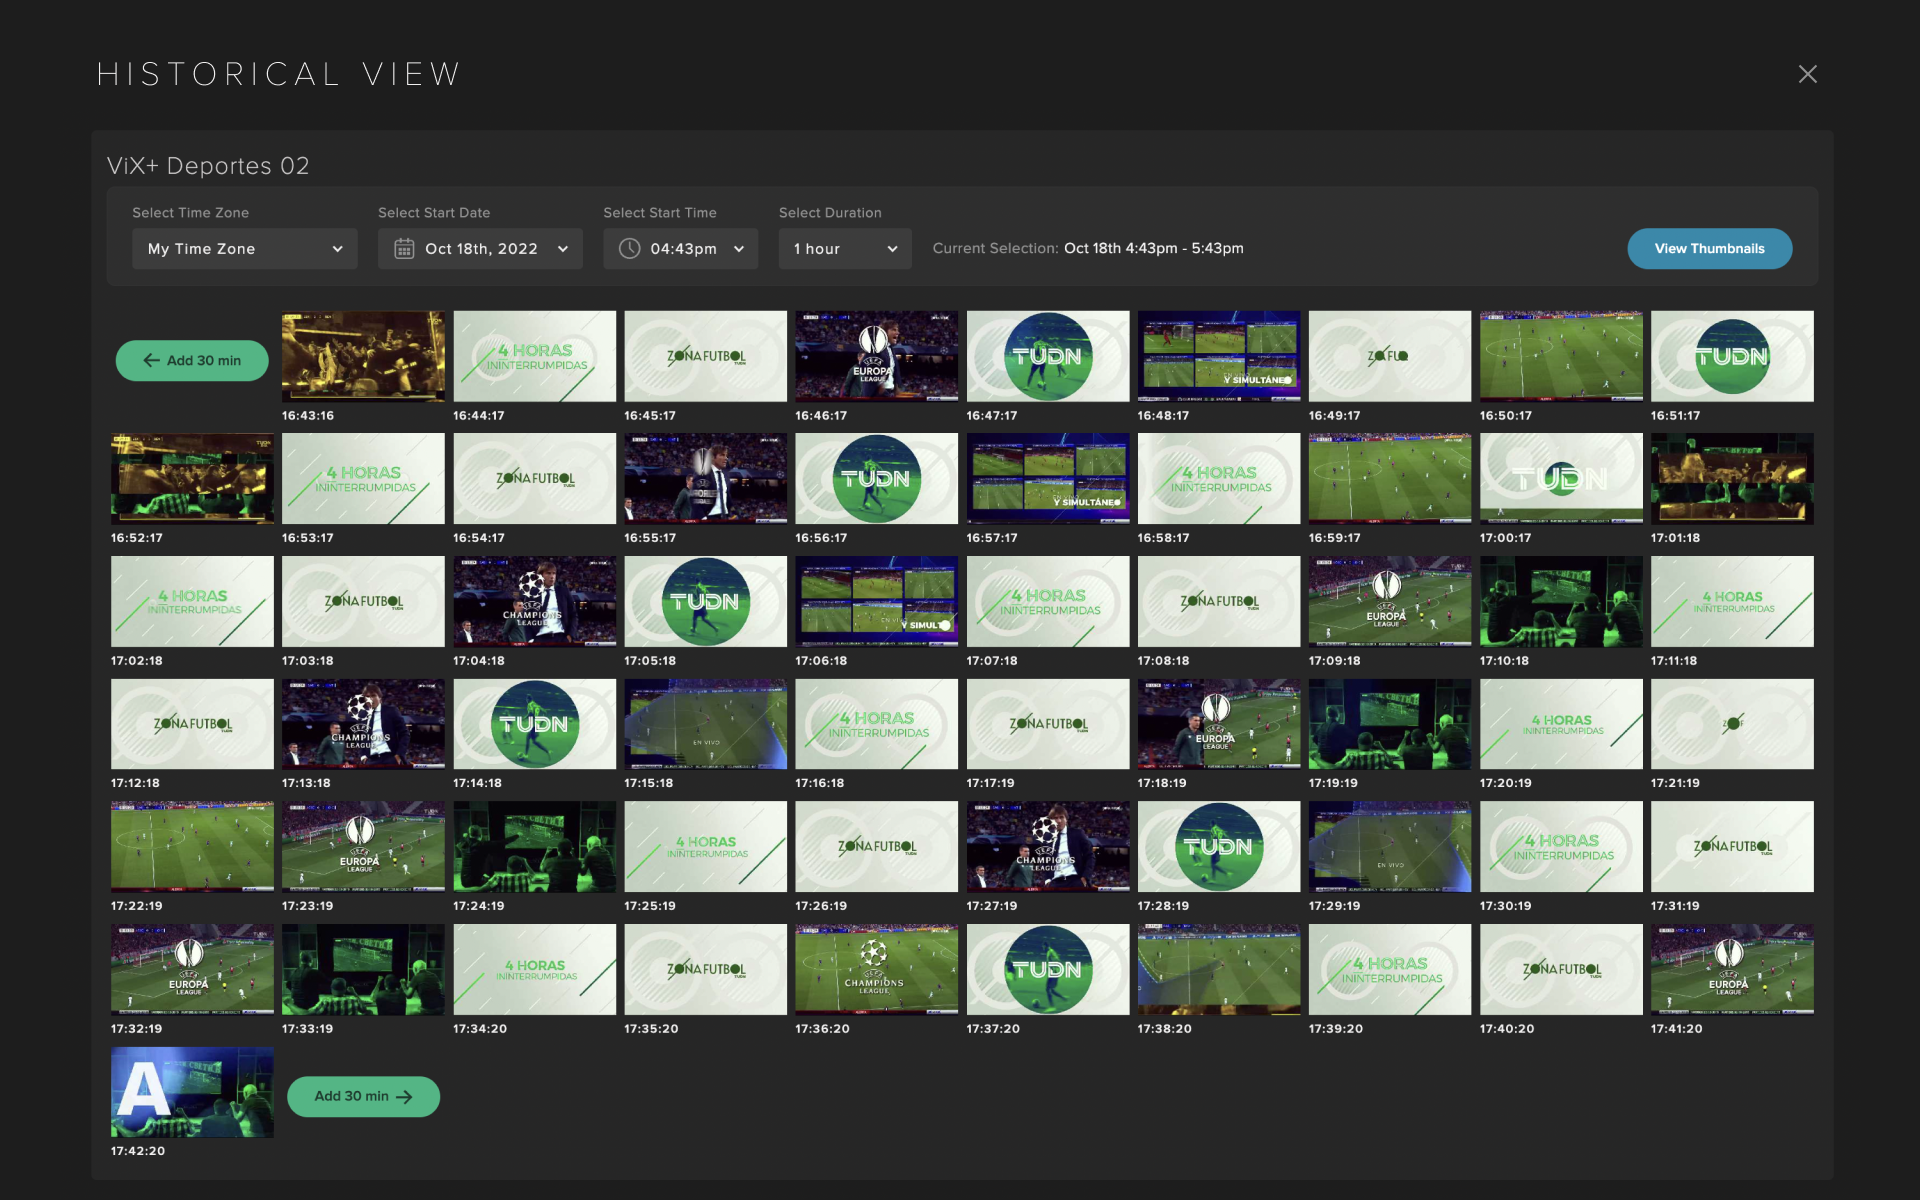Open the Champions League thumbnail at 17:04:18
Screen dimensions: 1920x1200
point(534,602)
